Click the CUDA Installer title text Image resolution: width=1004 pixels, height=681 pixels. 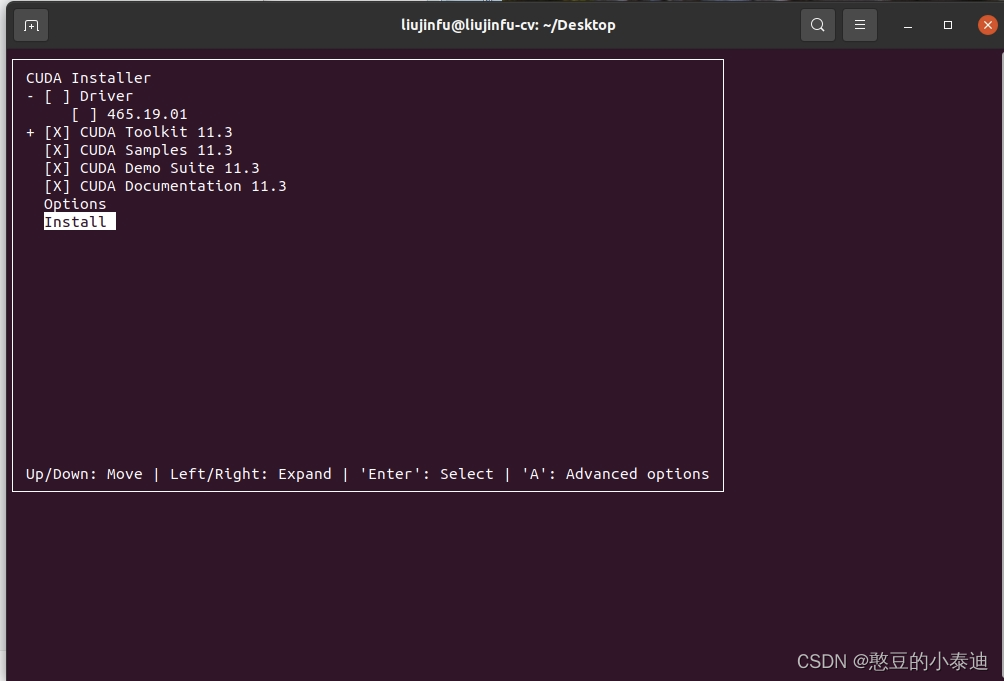(87, 77)
